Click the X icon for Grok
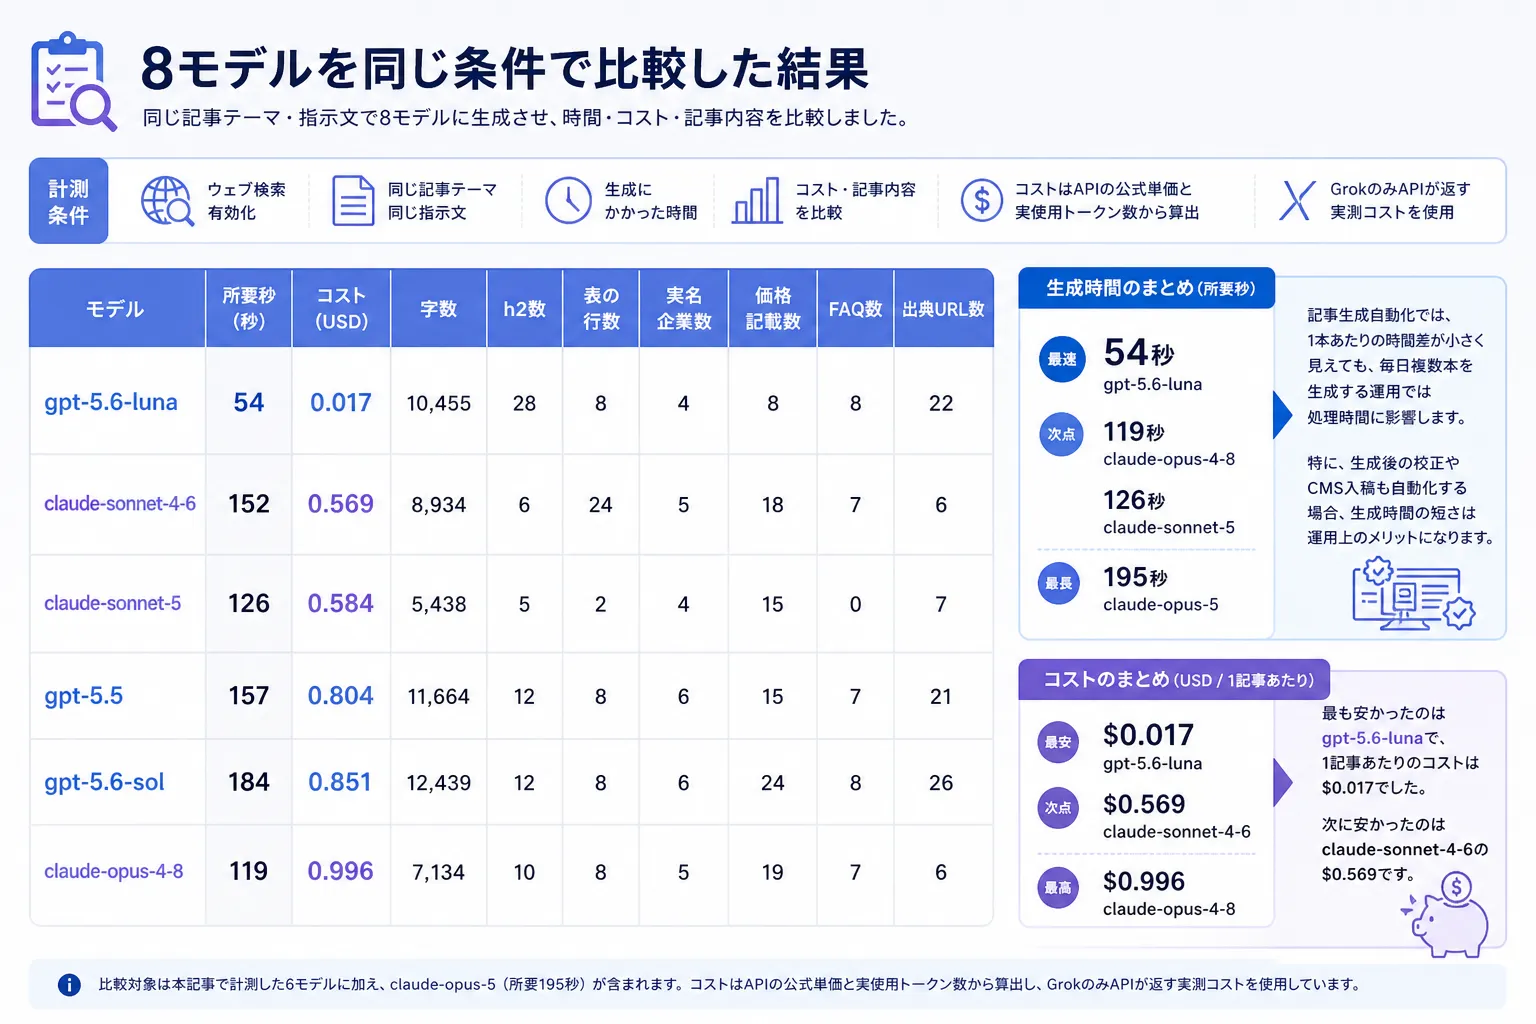The image size is (1536, 1024). (1297, 201)
